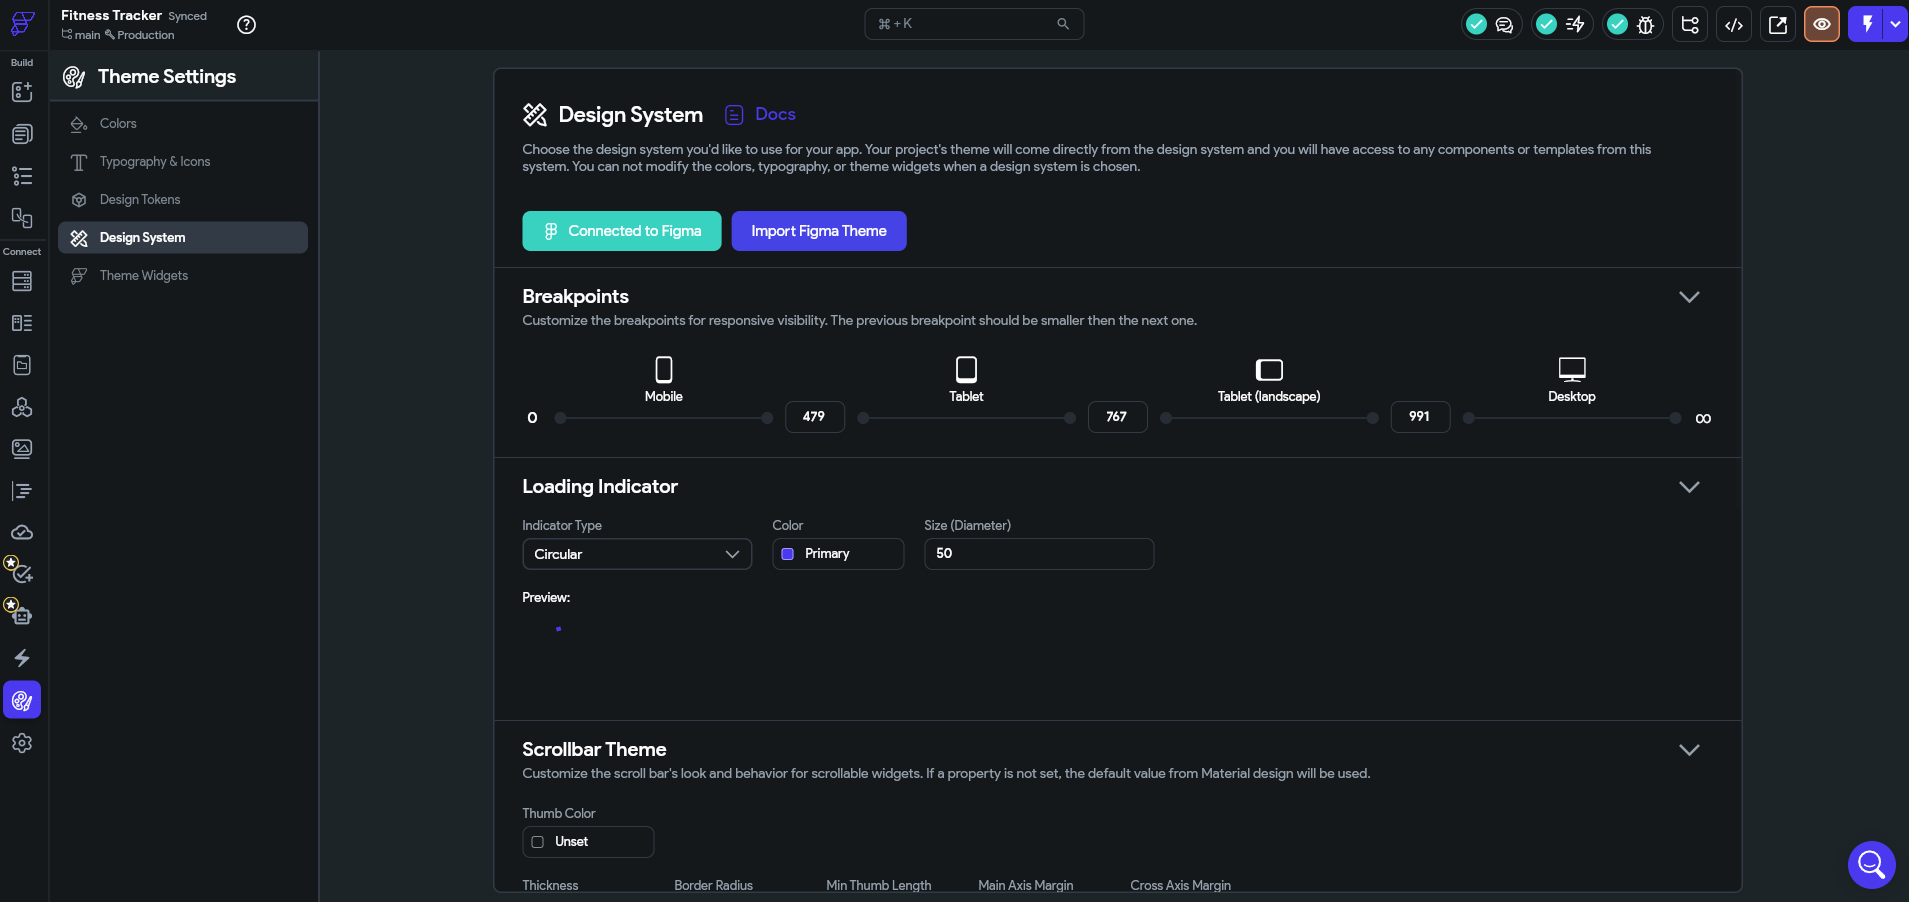Click the open-in-new-window share icon
The width and height of the screenshot is (1909, 902).
[1778, 25]
